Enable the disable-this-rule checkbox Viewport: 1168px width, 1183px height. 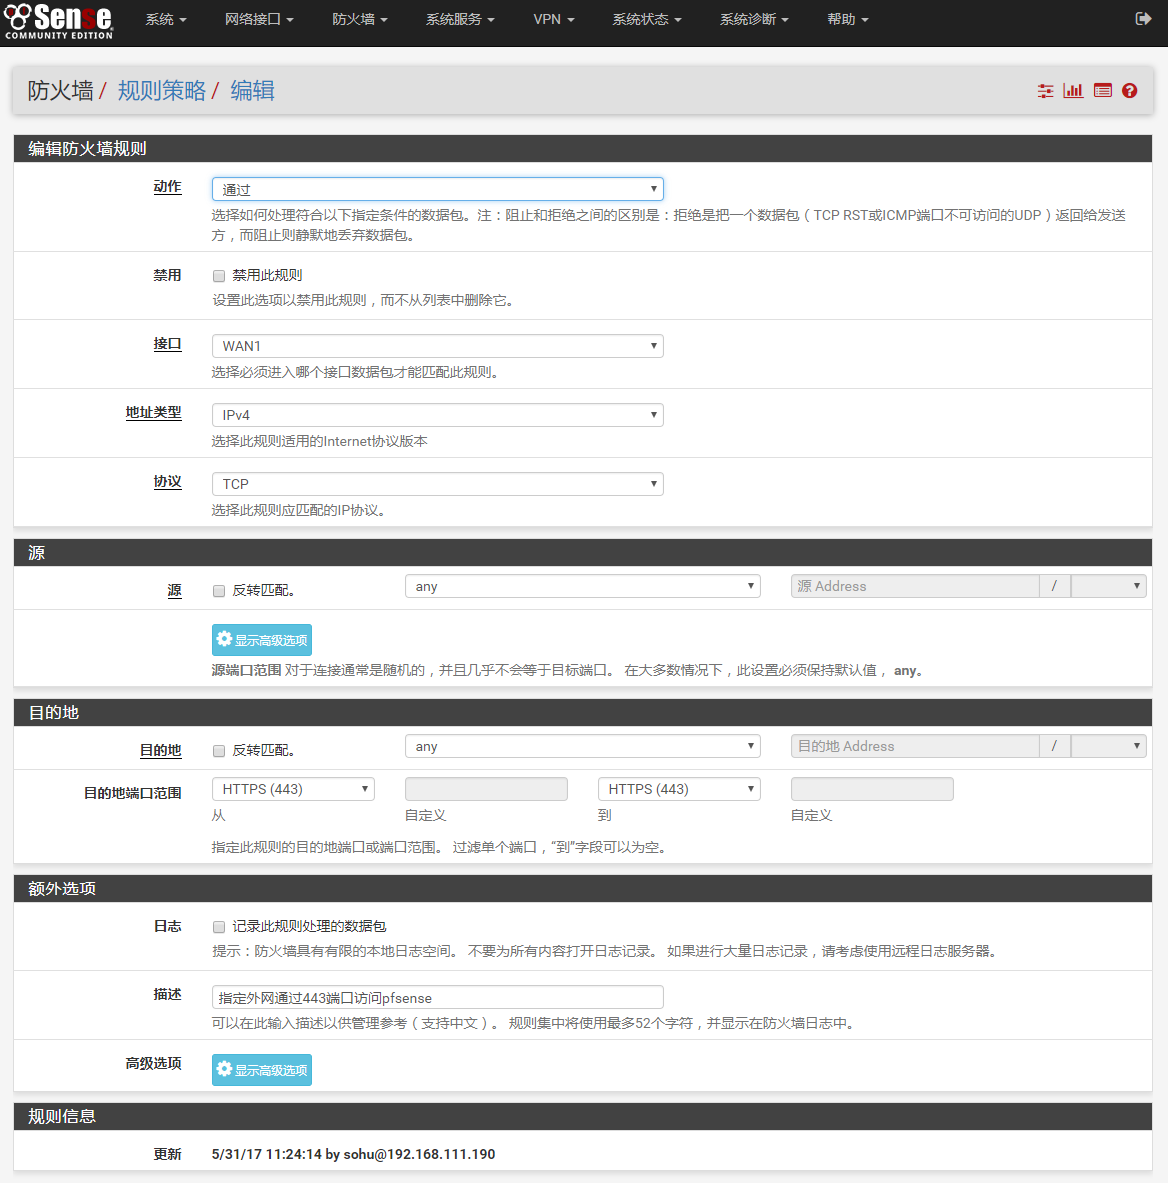(219, 276)
